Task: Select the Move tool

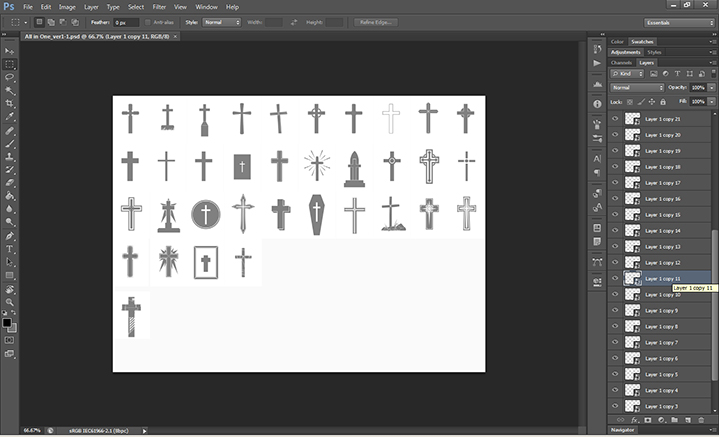Action: click(10, 50)
